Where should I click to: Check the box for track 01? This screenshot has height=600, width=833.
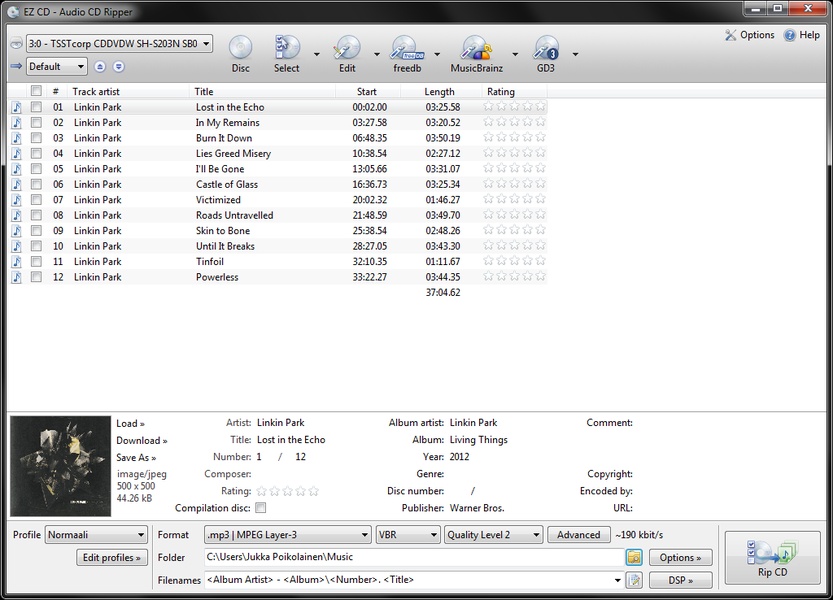36,107
